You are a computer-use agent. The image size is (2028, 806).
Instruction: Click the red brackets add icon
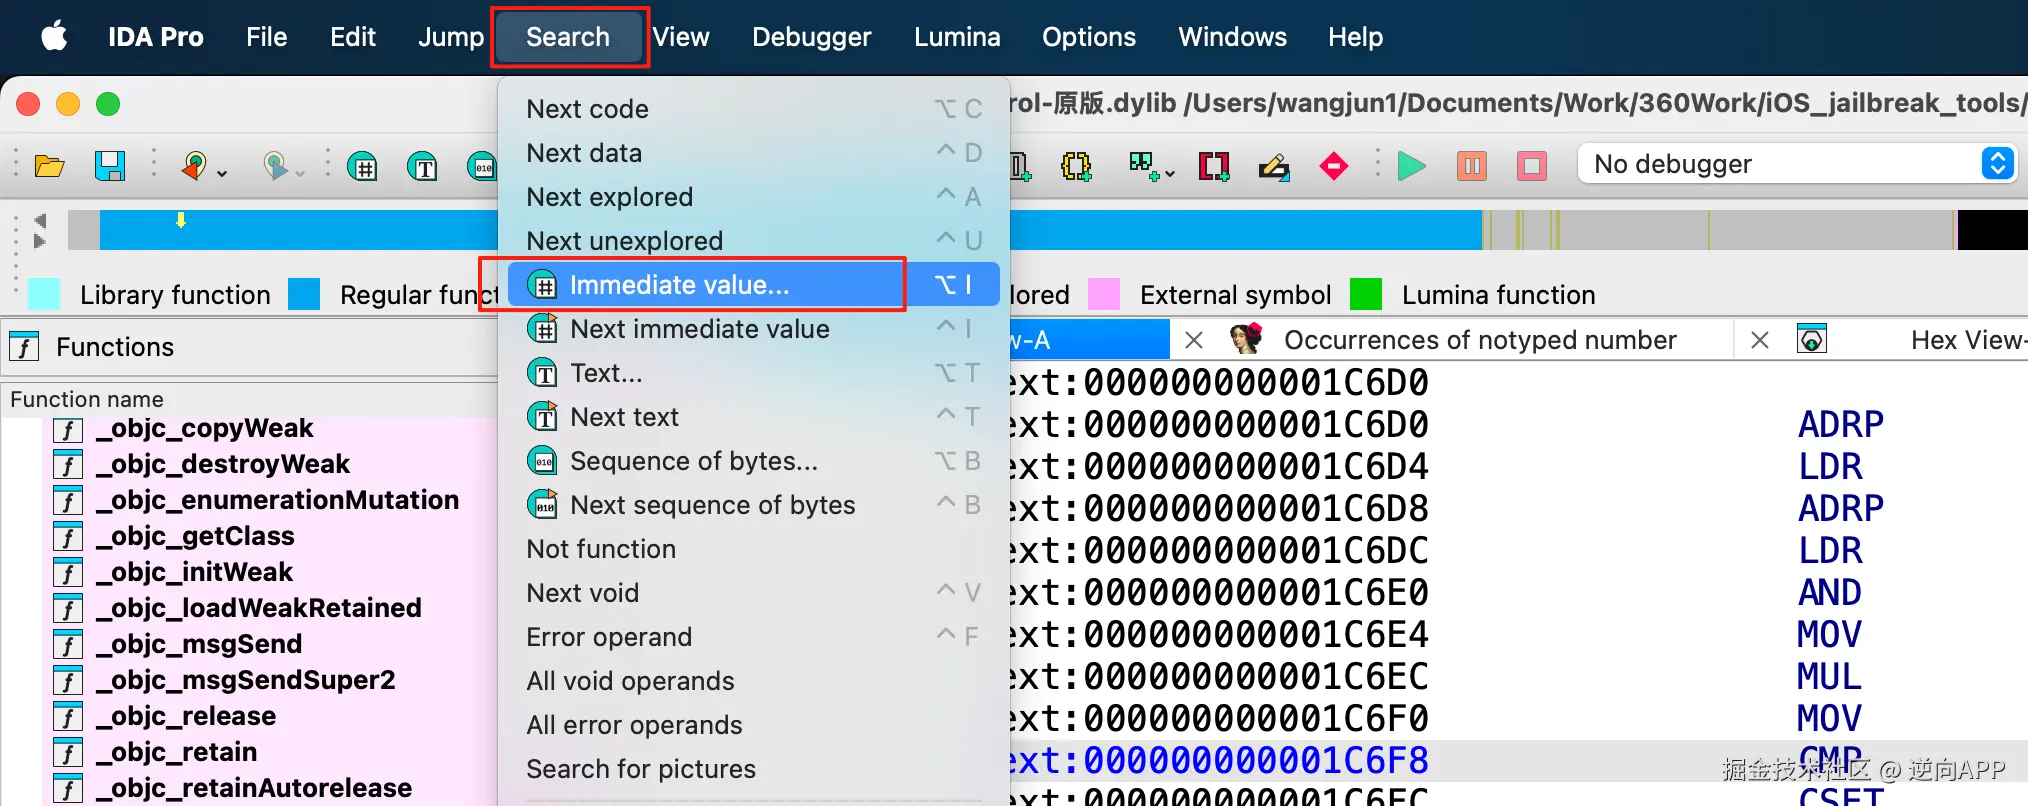tap(1213, 166)
